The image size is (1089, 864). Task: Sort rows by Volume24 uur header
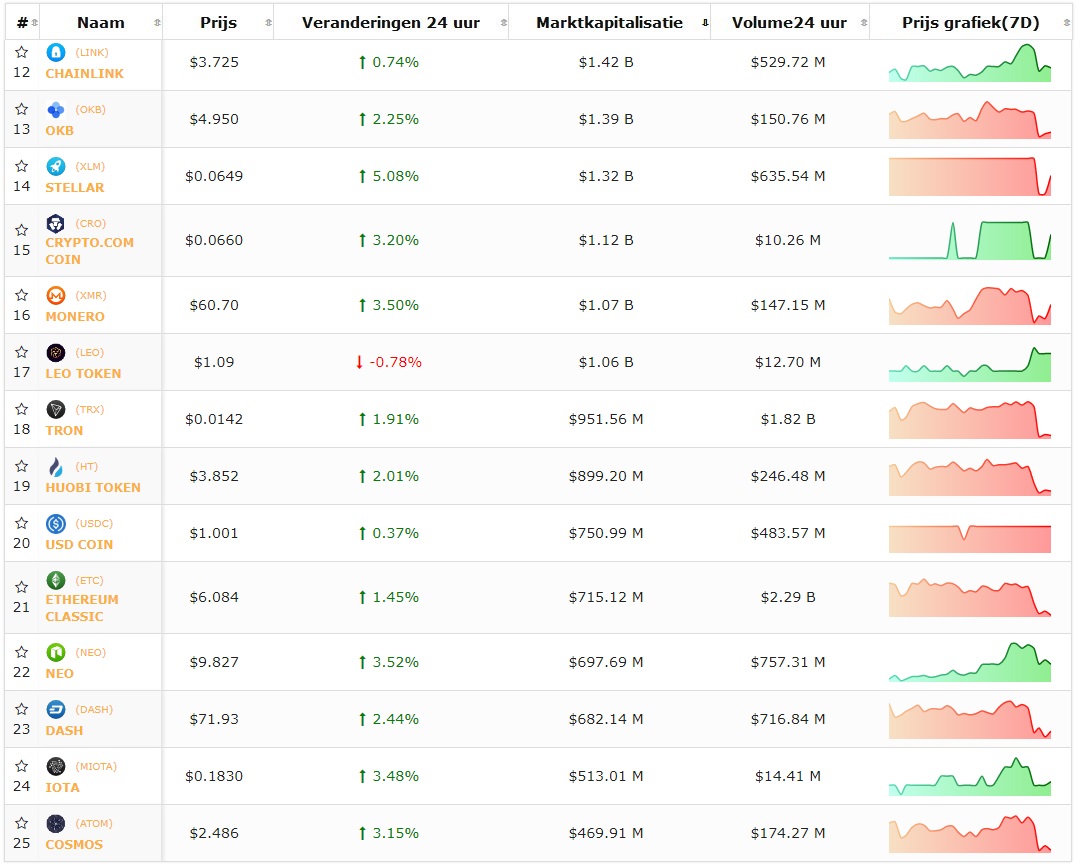coord(789,23)
